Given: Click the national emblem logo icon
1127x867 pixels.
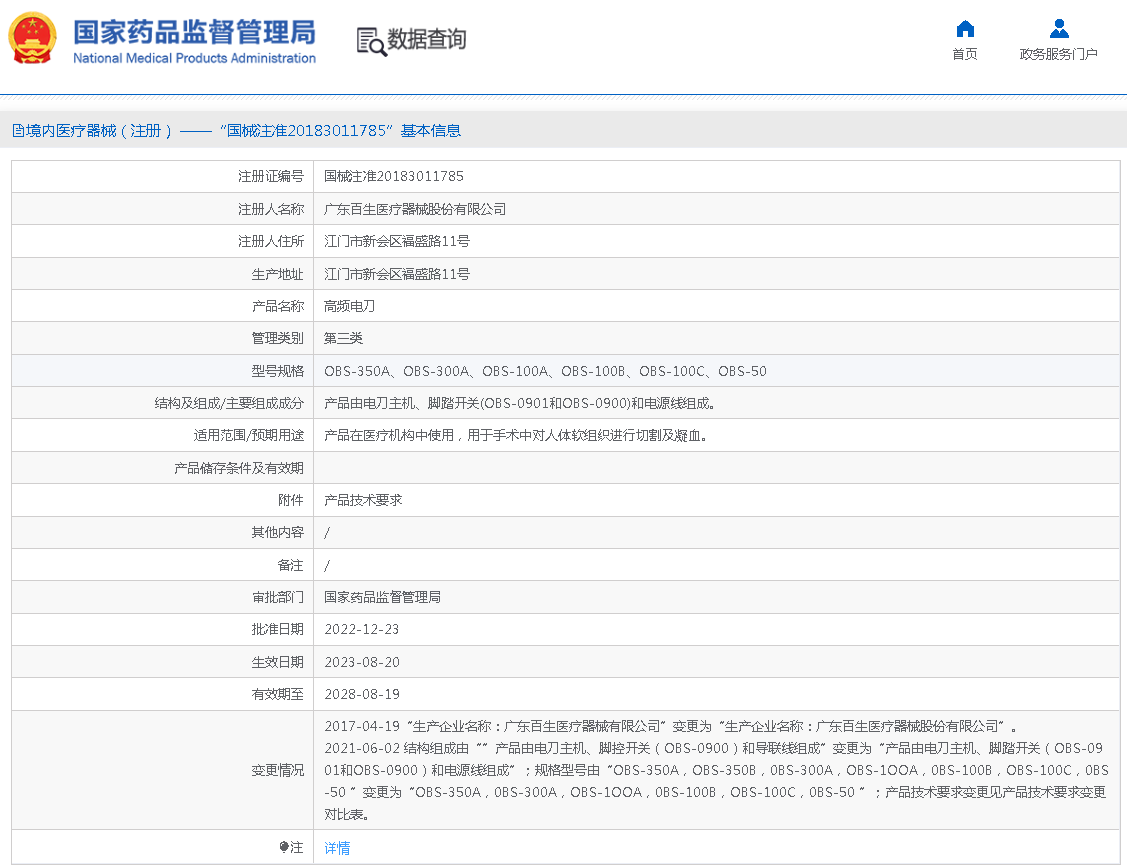Looking at the screenshot, I should pyautogui.click(x=33, y=40).
